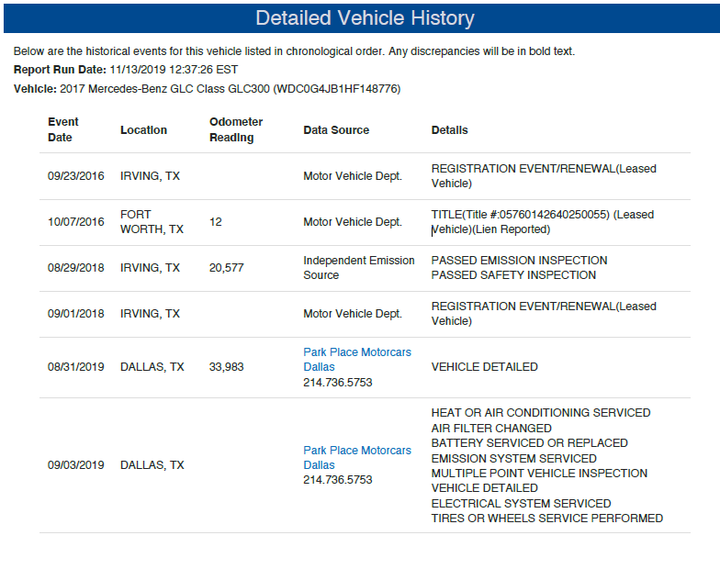Open Park Place Motorcars Dallas link dated 08/31/2019
Screen dimensions: 720x569
coord(357,359)
